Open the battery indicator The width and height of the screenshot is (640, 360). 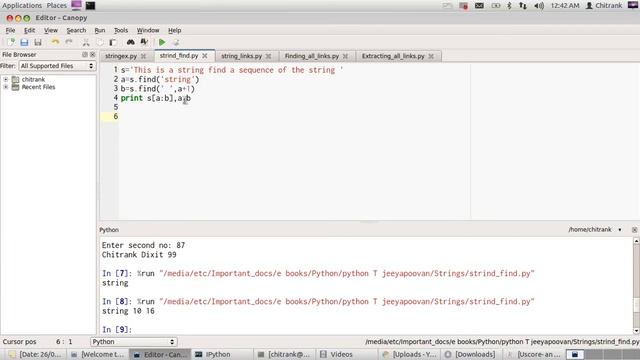[496, 6]
